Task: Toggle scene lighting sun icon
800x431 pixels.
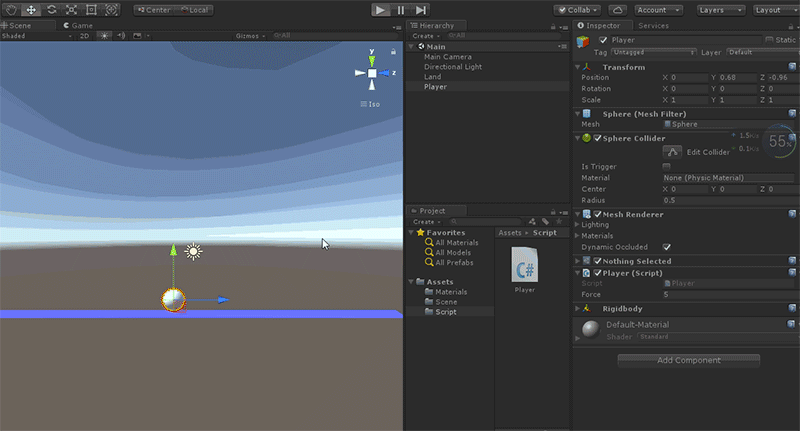Action: pyautogui.click(x=105, y=36)
